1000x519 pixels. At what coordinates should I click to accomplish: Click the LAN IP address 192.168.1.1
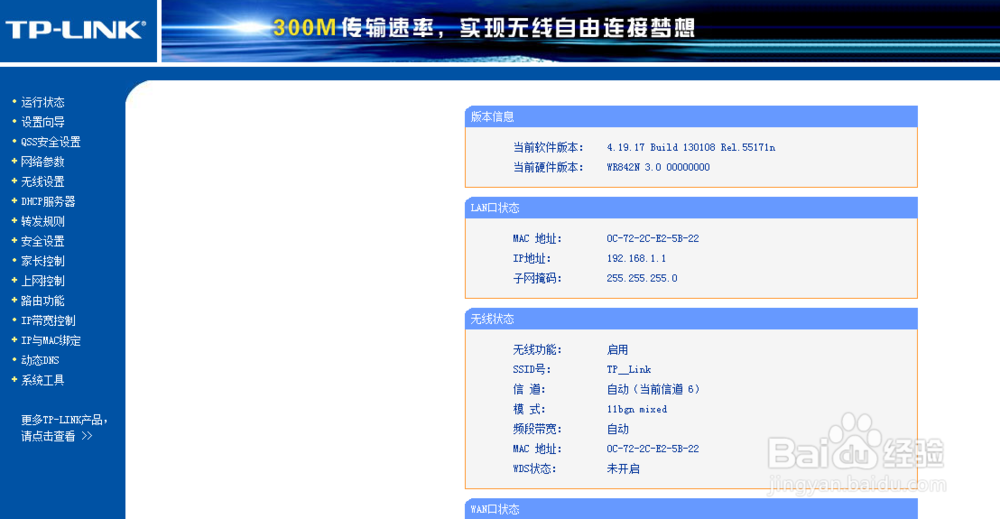tap(636, 258)
